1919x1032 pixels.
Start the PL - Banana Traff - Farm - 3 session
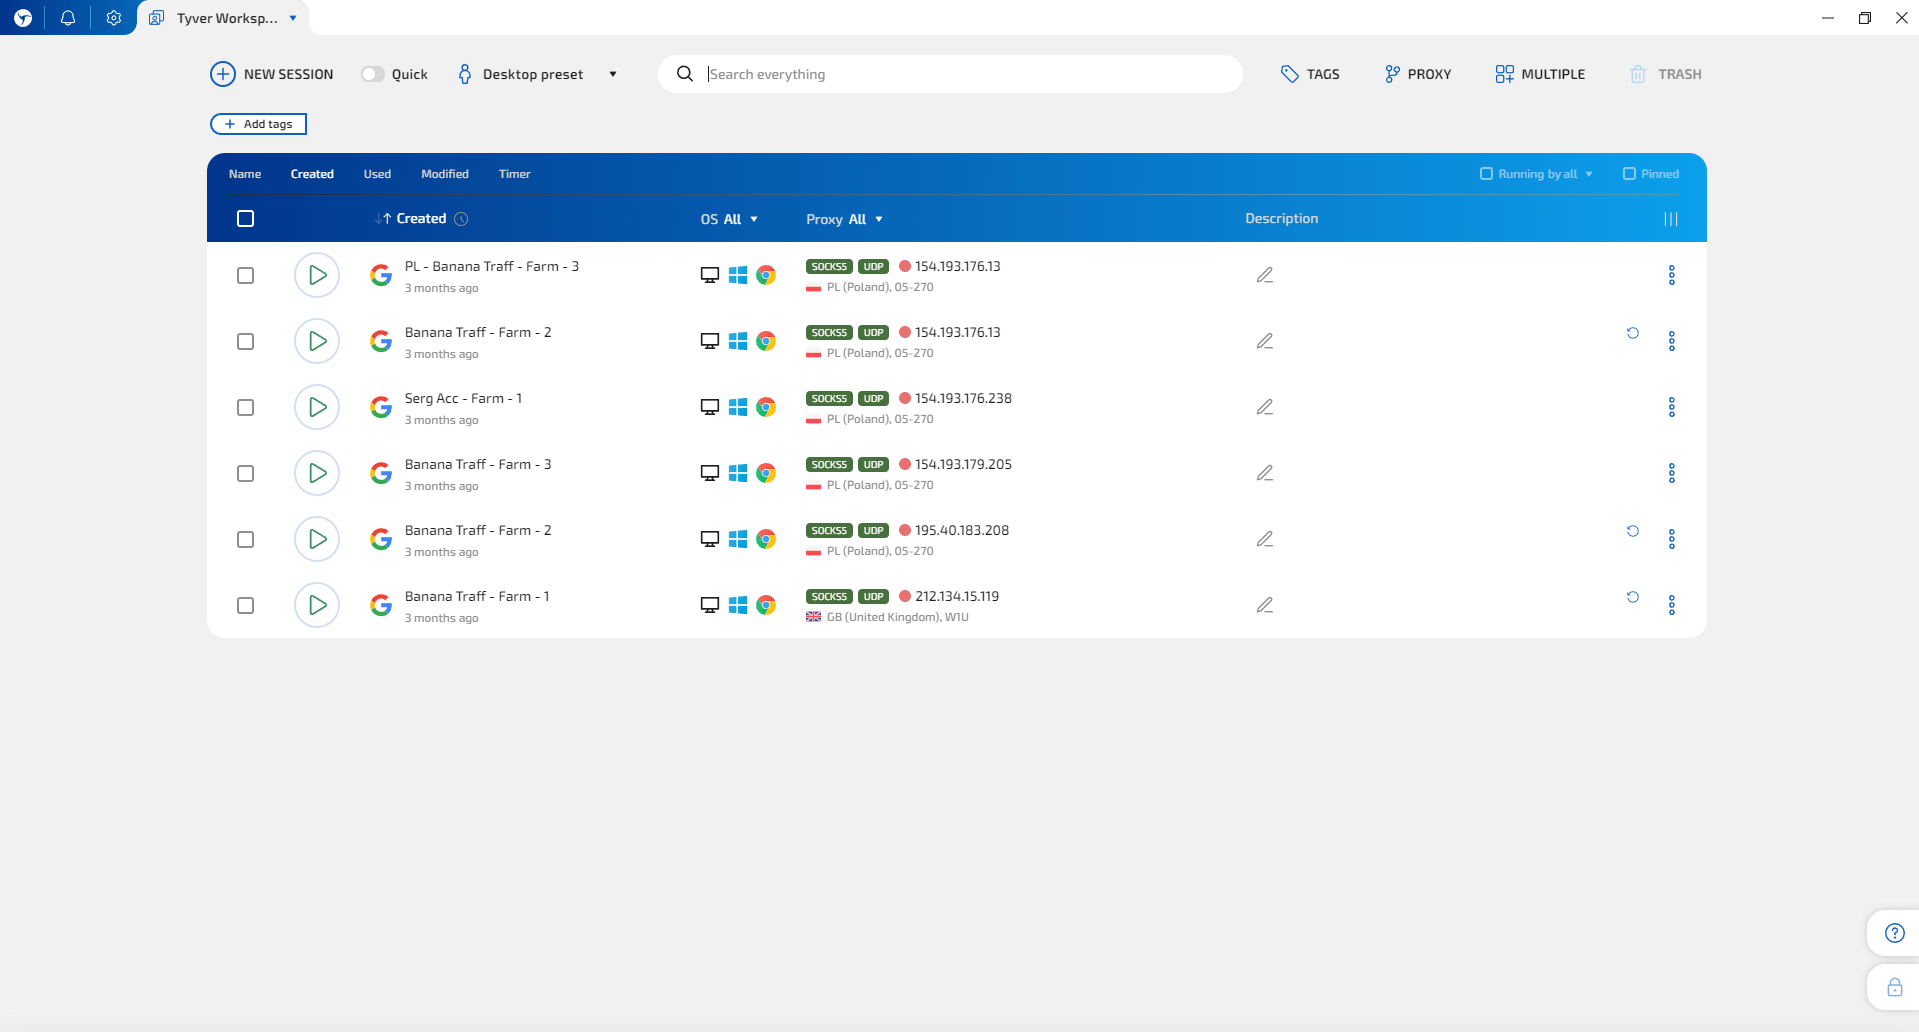(317, 275)
